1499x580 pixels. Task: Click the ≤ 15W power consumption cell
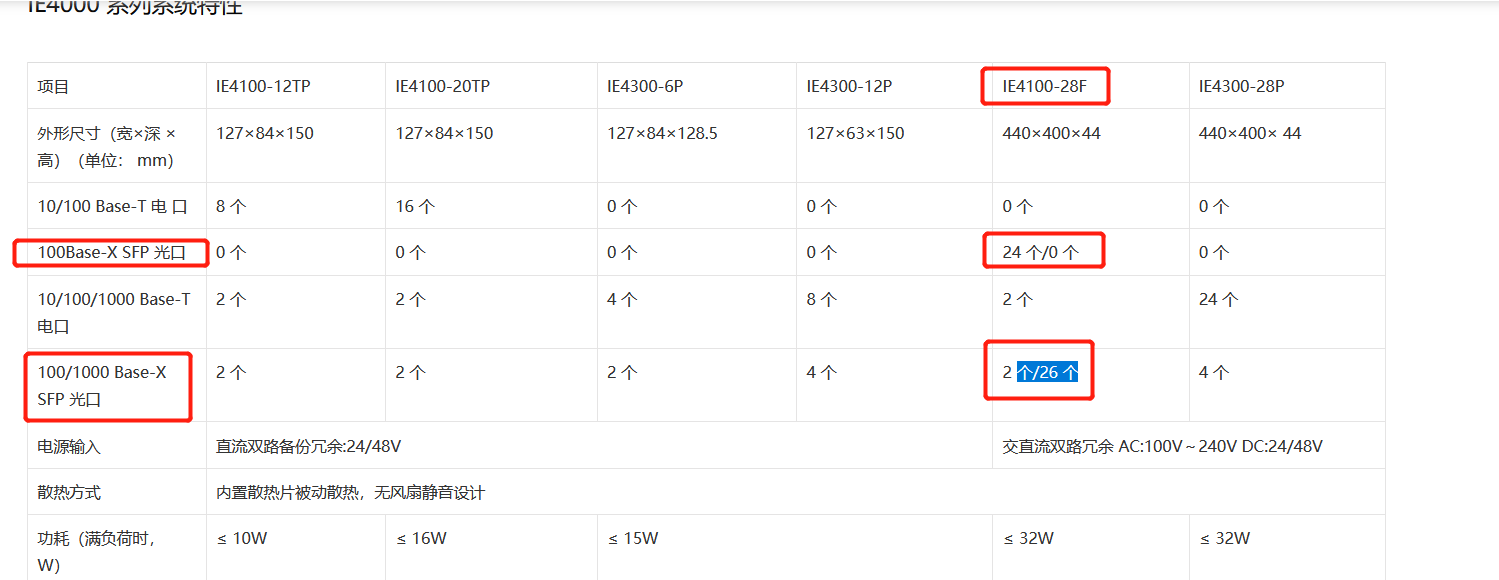tap(633, 538)
